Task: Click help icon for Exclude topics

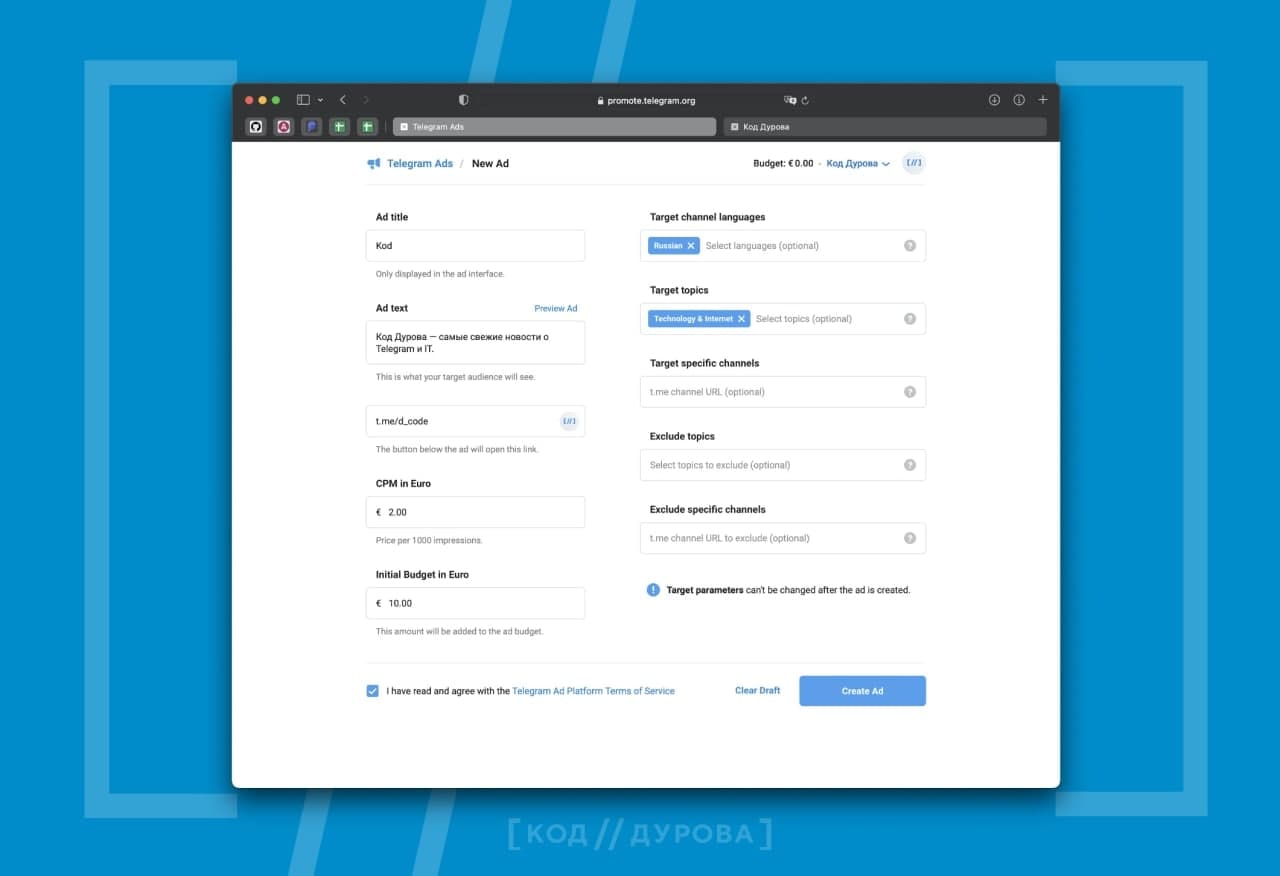Action: [x=910, y=465]
